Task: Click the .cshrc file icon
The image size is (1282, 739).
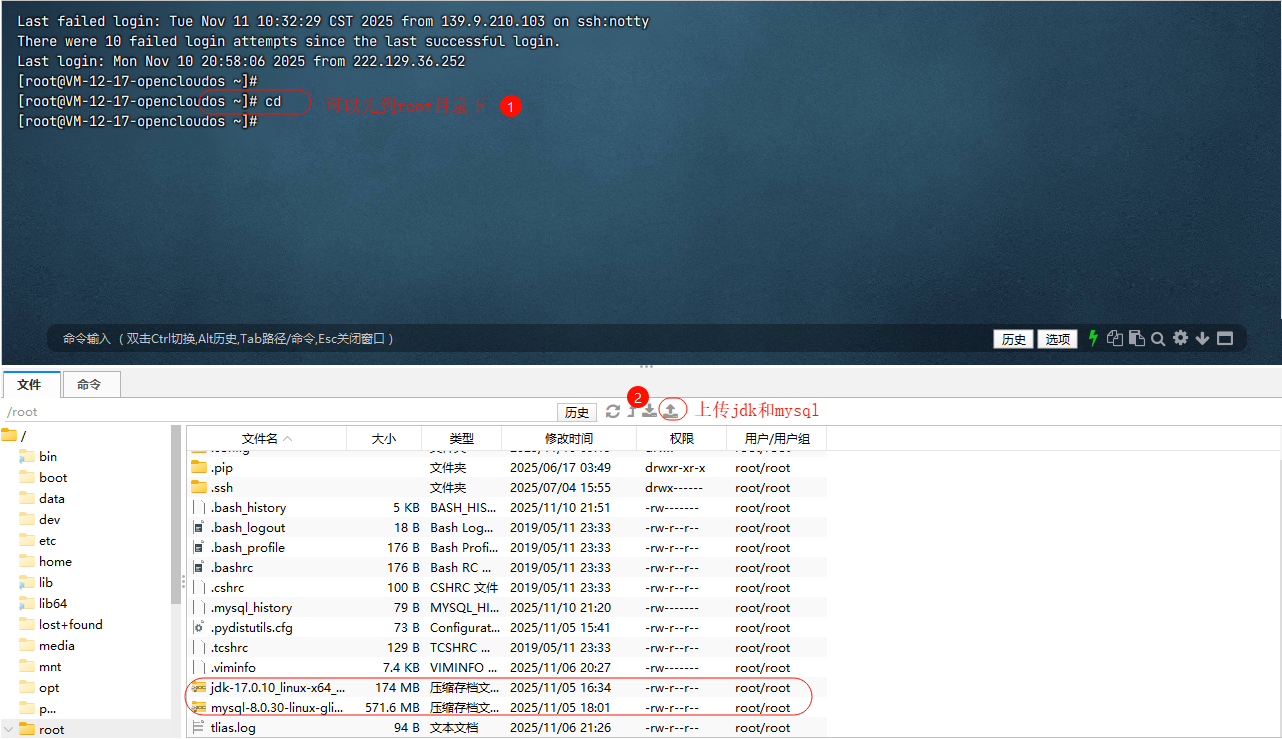Action: tap(199, 587)
